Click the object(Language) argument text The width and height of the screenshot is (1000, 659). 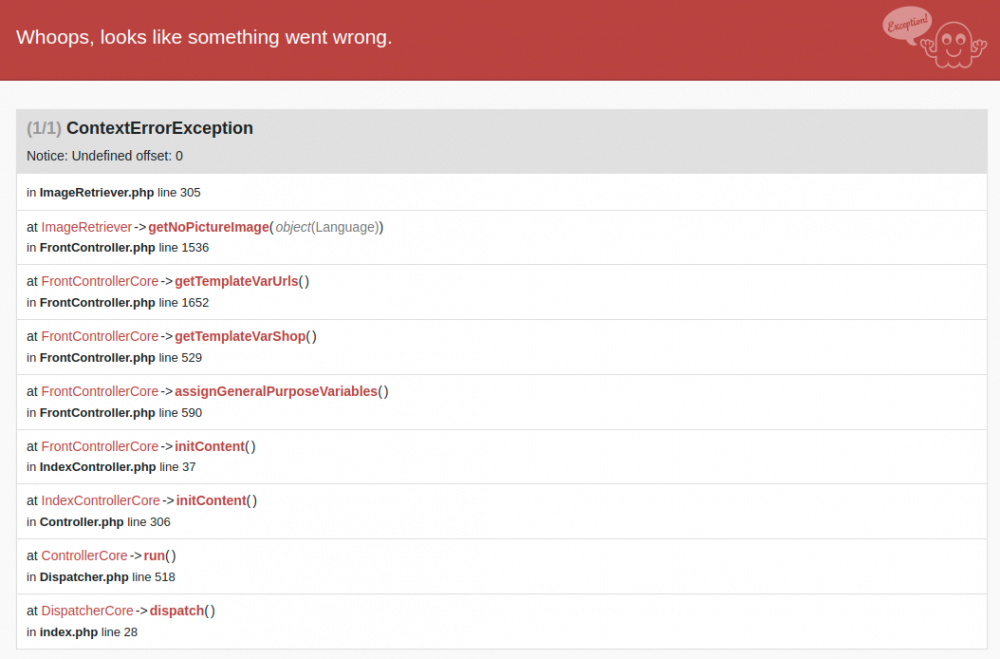[327, 227]
